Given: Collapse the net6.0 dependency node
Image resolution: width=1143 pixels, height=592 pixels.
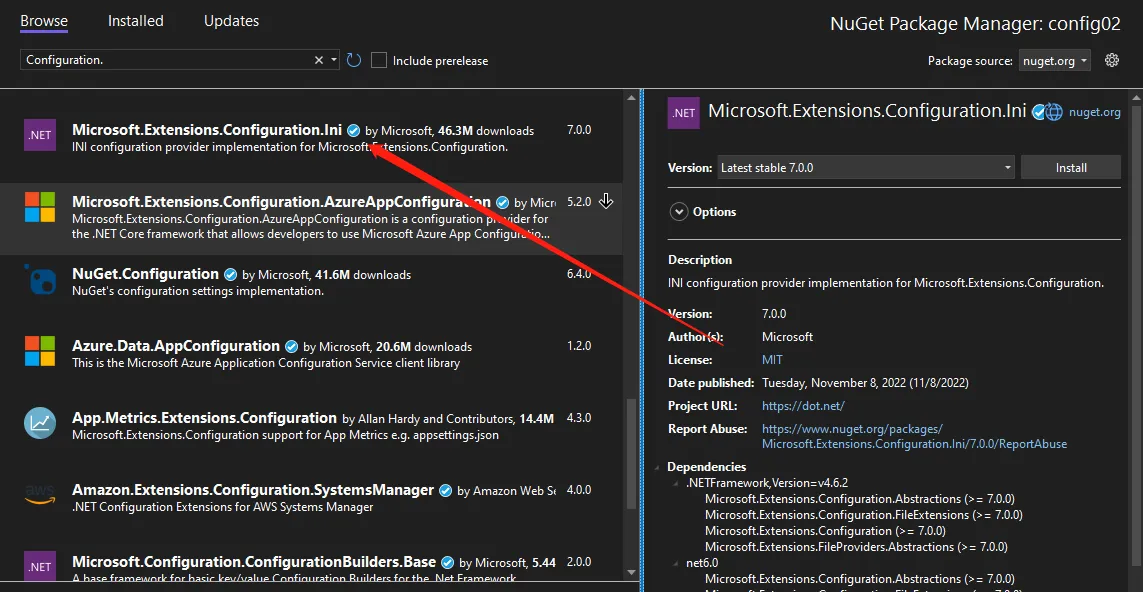Looking at the screenshot, I should (x=677, y=563).
